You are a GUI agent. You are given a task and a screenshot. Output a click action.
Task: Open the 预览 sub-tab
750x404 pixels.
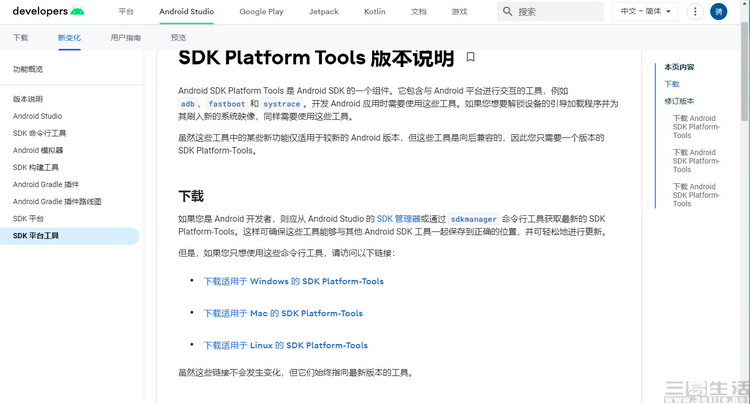tap(178, 37)
